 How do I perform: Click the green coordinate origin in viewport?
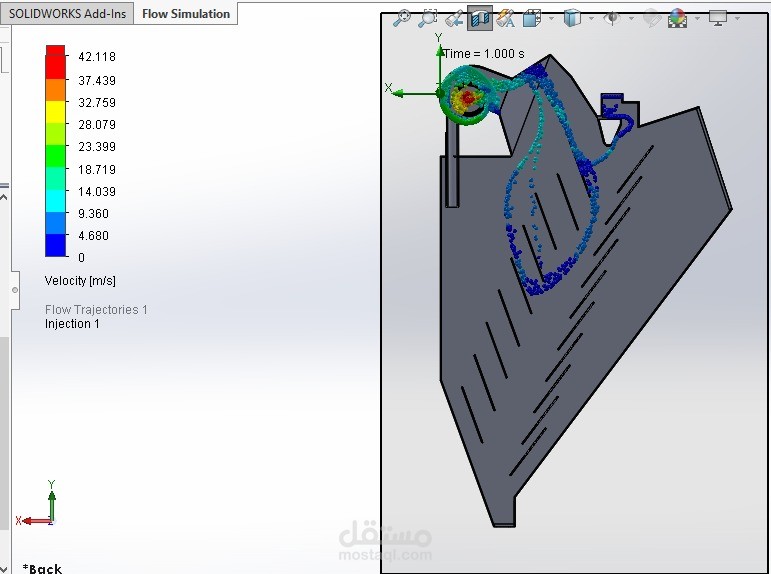pos(440,92)
